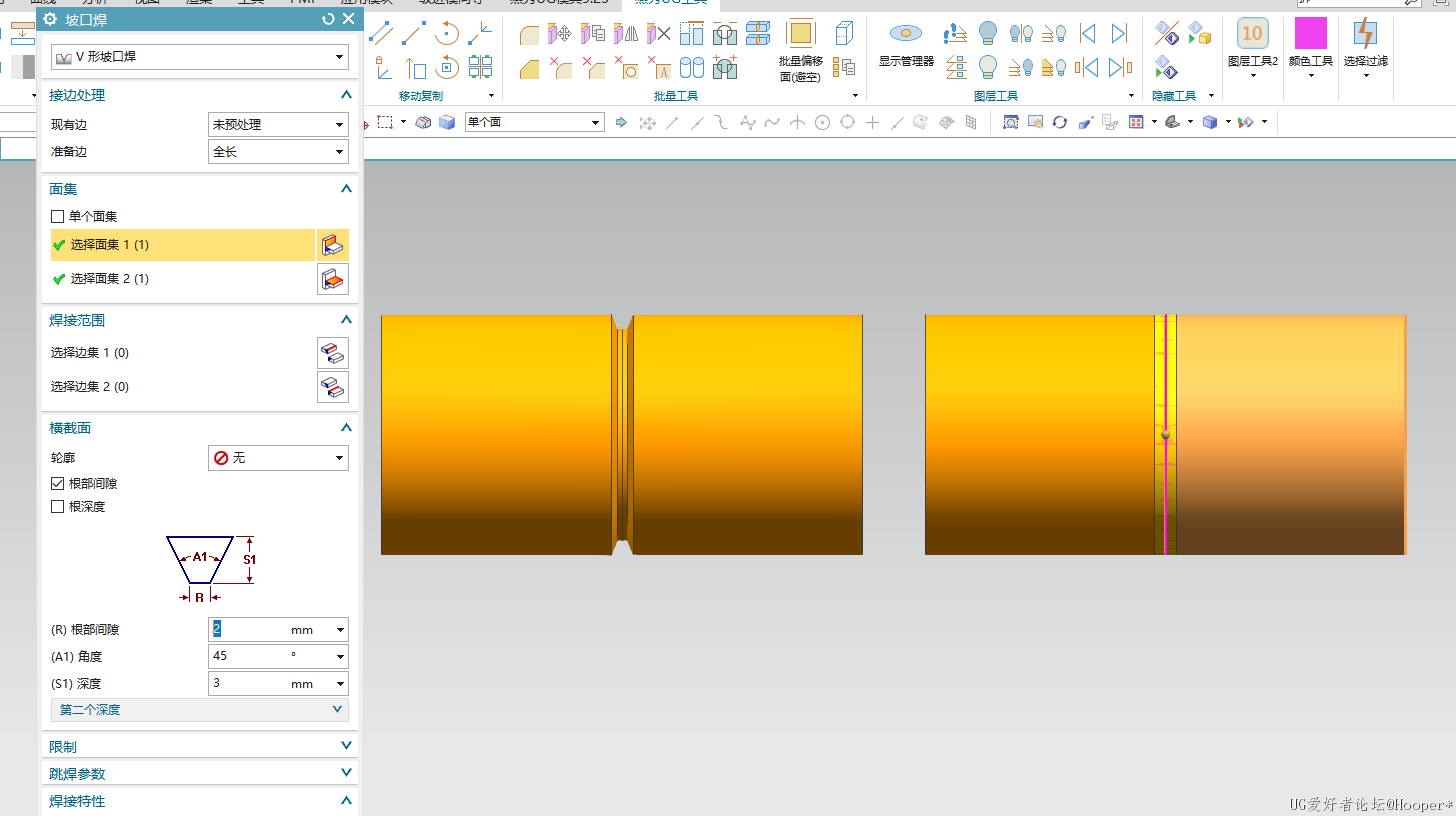This screenshot has width=1456, height=816.
Task: Open the (S1) 深度 field options arrow
Action: [341, 685]
